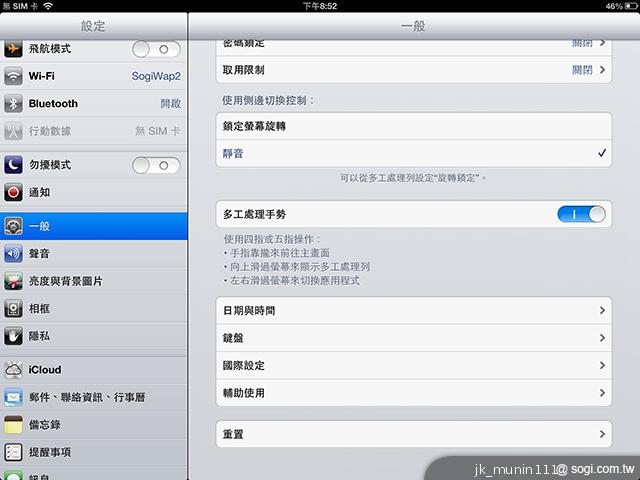The image size is (640, 480).
Task: Tap the General (一般) gear icon
Action: [x=13, y=226]
